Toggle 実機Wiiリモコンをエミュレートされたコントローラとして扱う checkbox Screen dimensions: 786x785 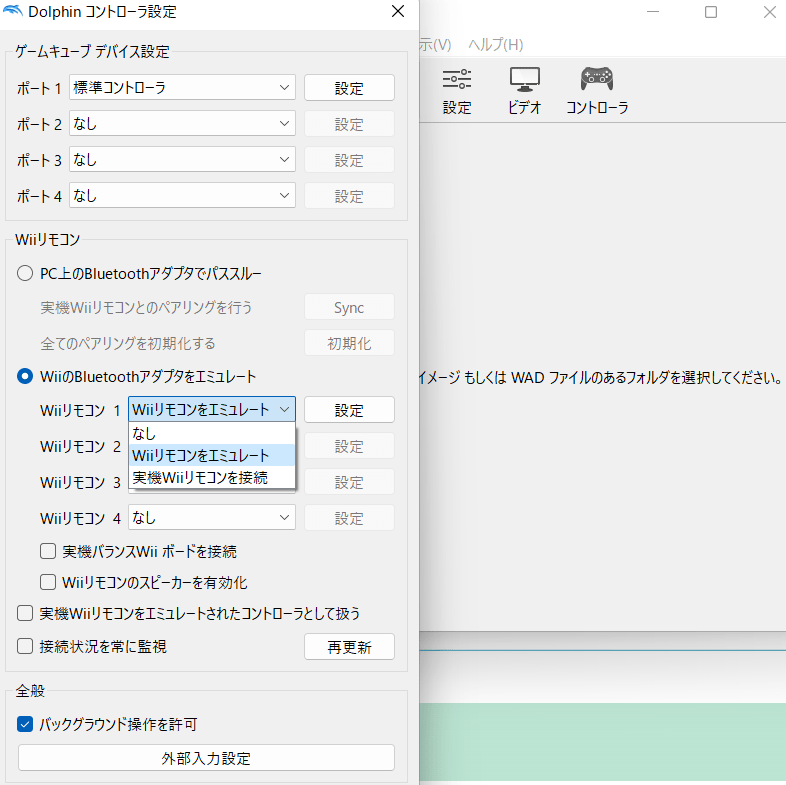25,614
